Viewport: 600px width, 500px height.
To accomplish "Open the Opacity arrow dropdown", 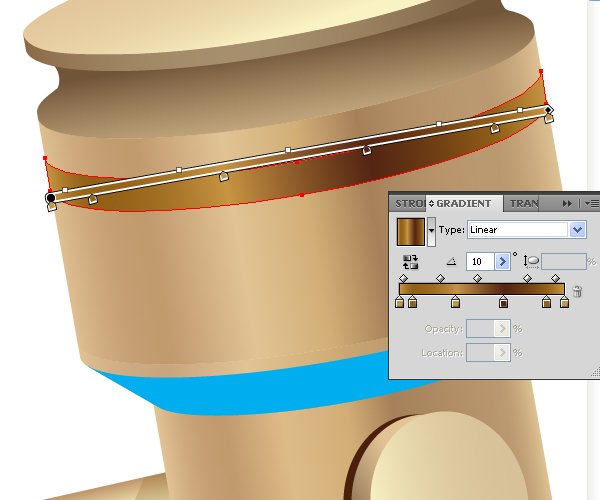I will [x=502, y=329].
